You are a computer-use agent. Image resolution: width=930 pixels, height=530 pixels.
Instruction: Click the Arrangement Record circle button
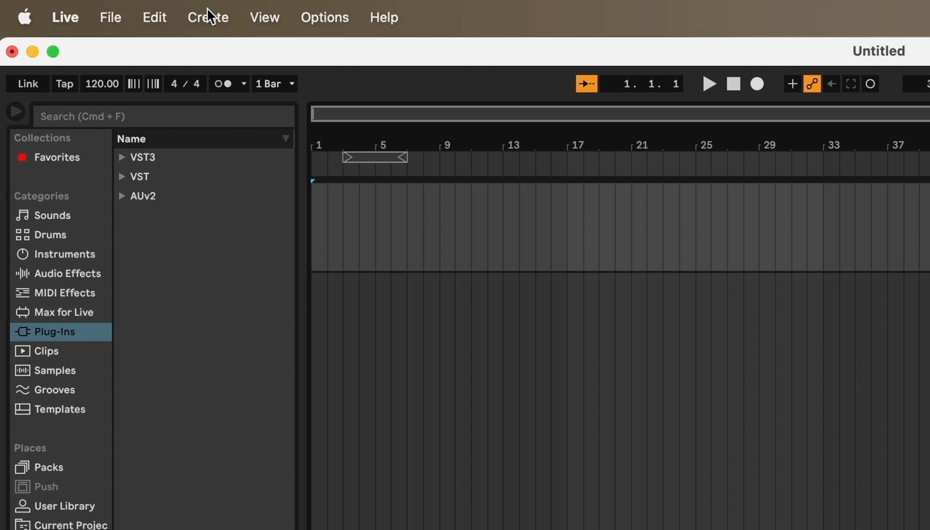click(x=757, y=84)
